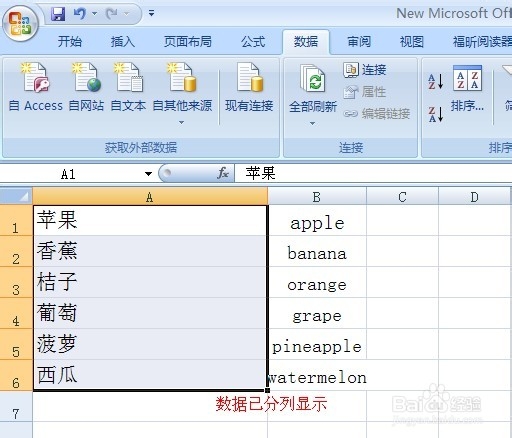Select column C header
The width and height of the screenshot is (512, 438).
(x=402, y=197)
